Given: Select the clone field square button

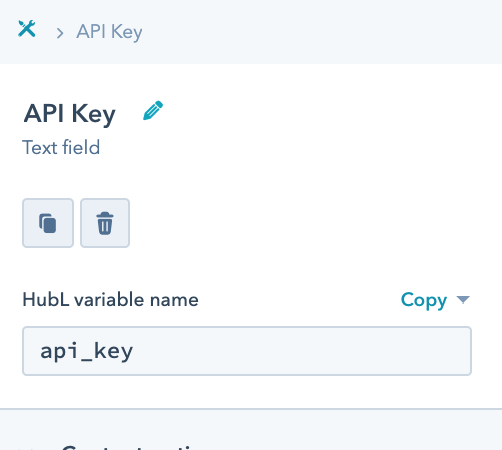Looking at the screenshot, I should click(x=48, y=223).
